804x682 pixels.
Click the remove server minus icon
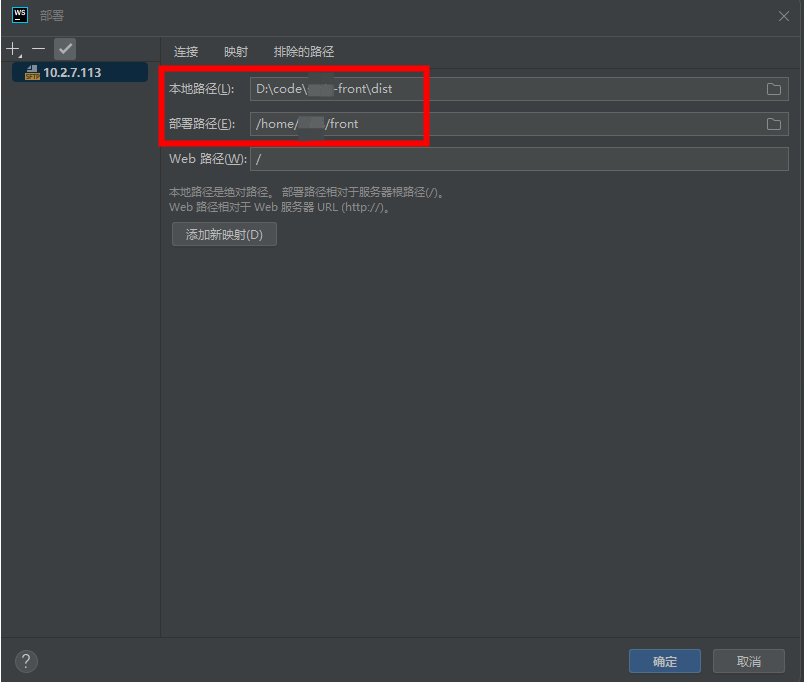click(38, 49)
